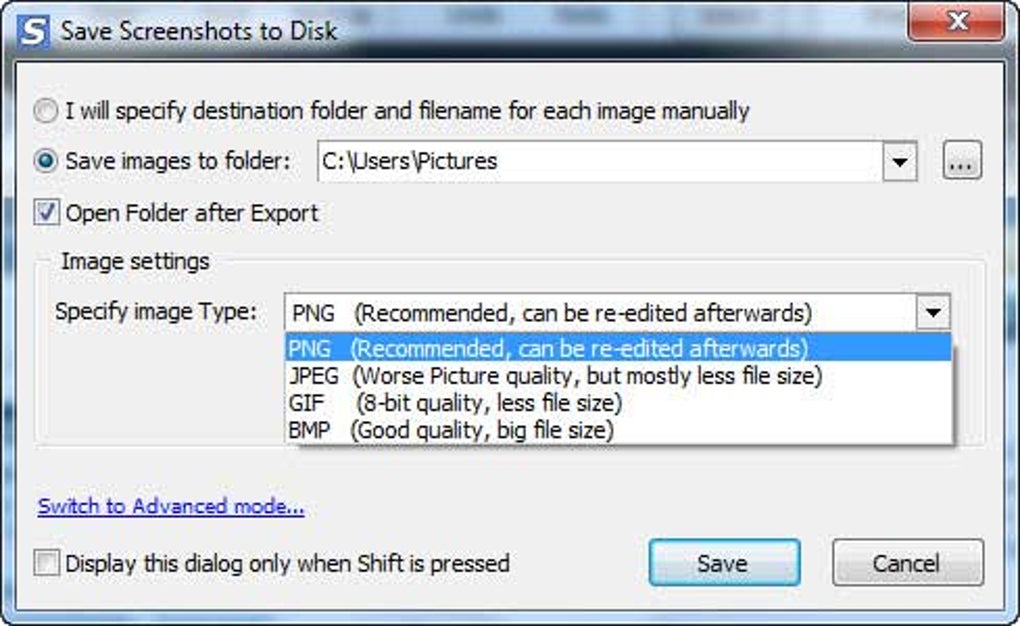
Task: Click the Save button
Action: coord(724,563)
